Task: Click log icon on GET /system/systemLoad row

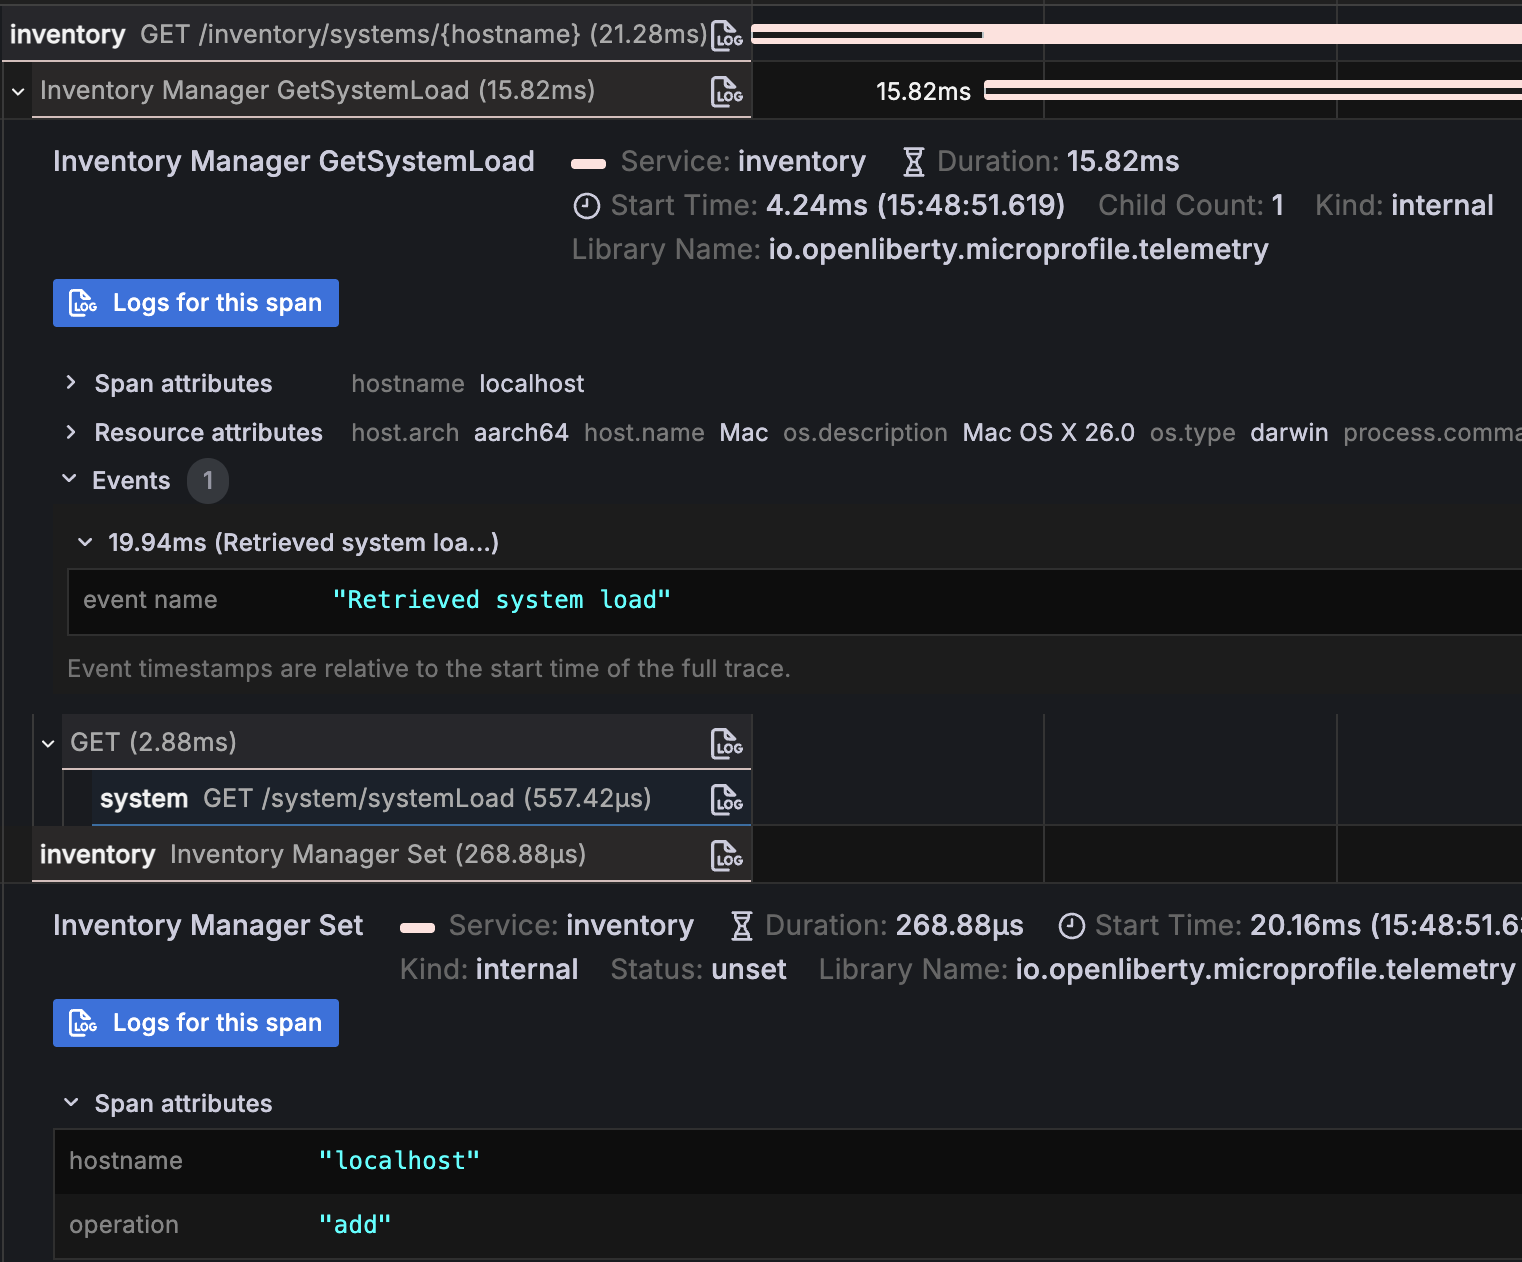Action: (727, 798)
